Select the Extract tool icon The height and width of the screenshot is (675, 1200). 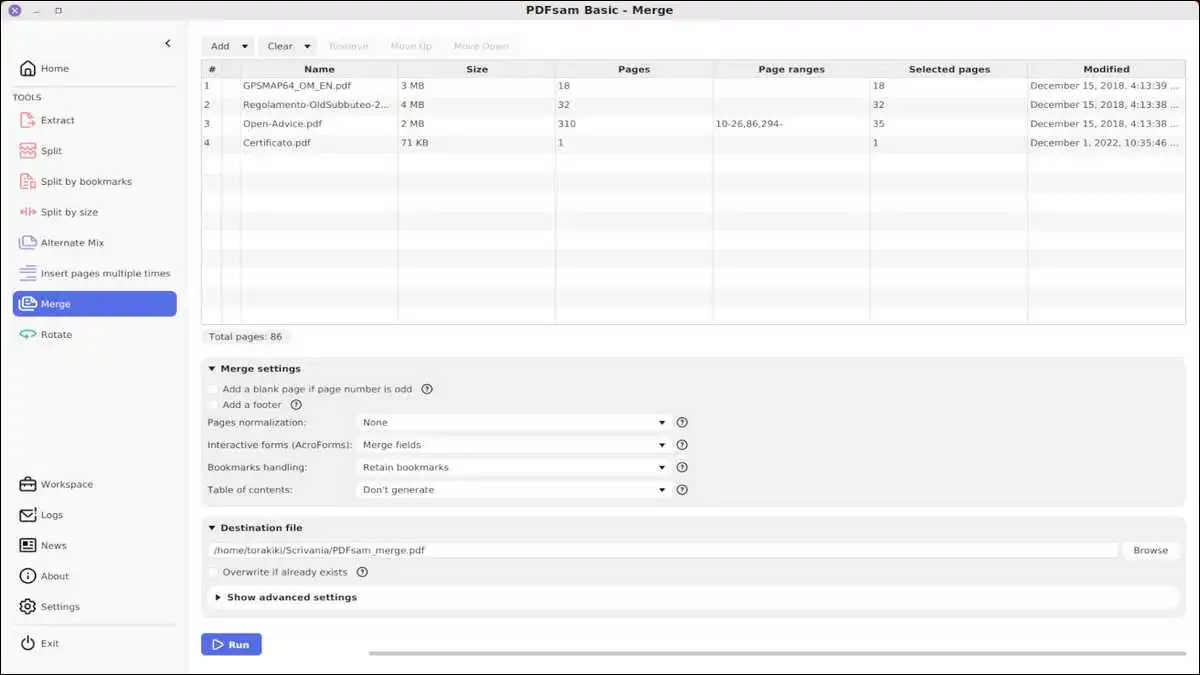pos(27,120)
